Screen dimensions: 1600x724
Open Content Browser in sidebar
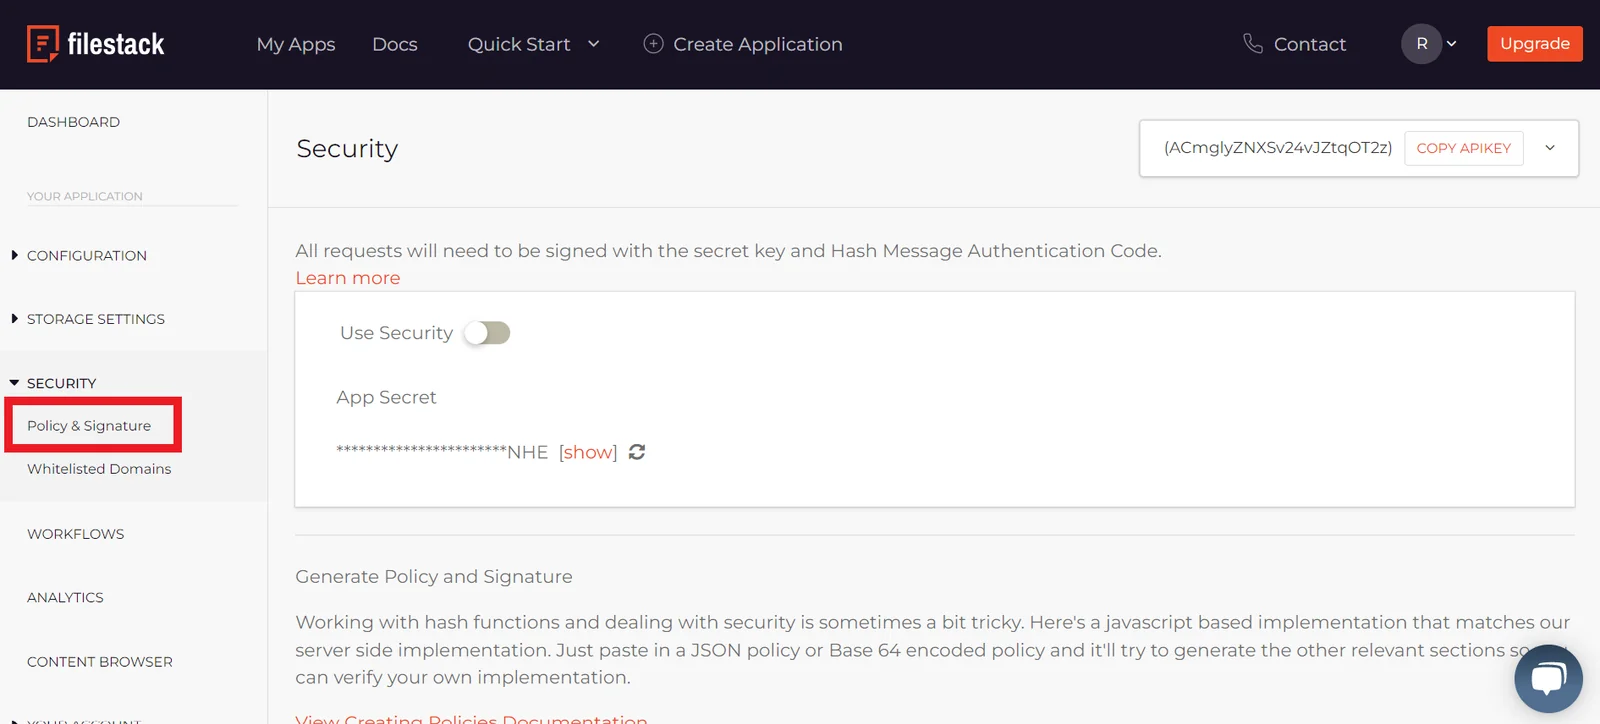100,662
